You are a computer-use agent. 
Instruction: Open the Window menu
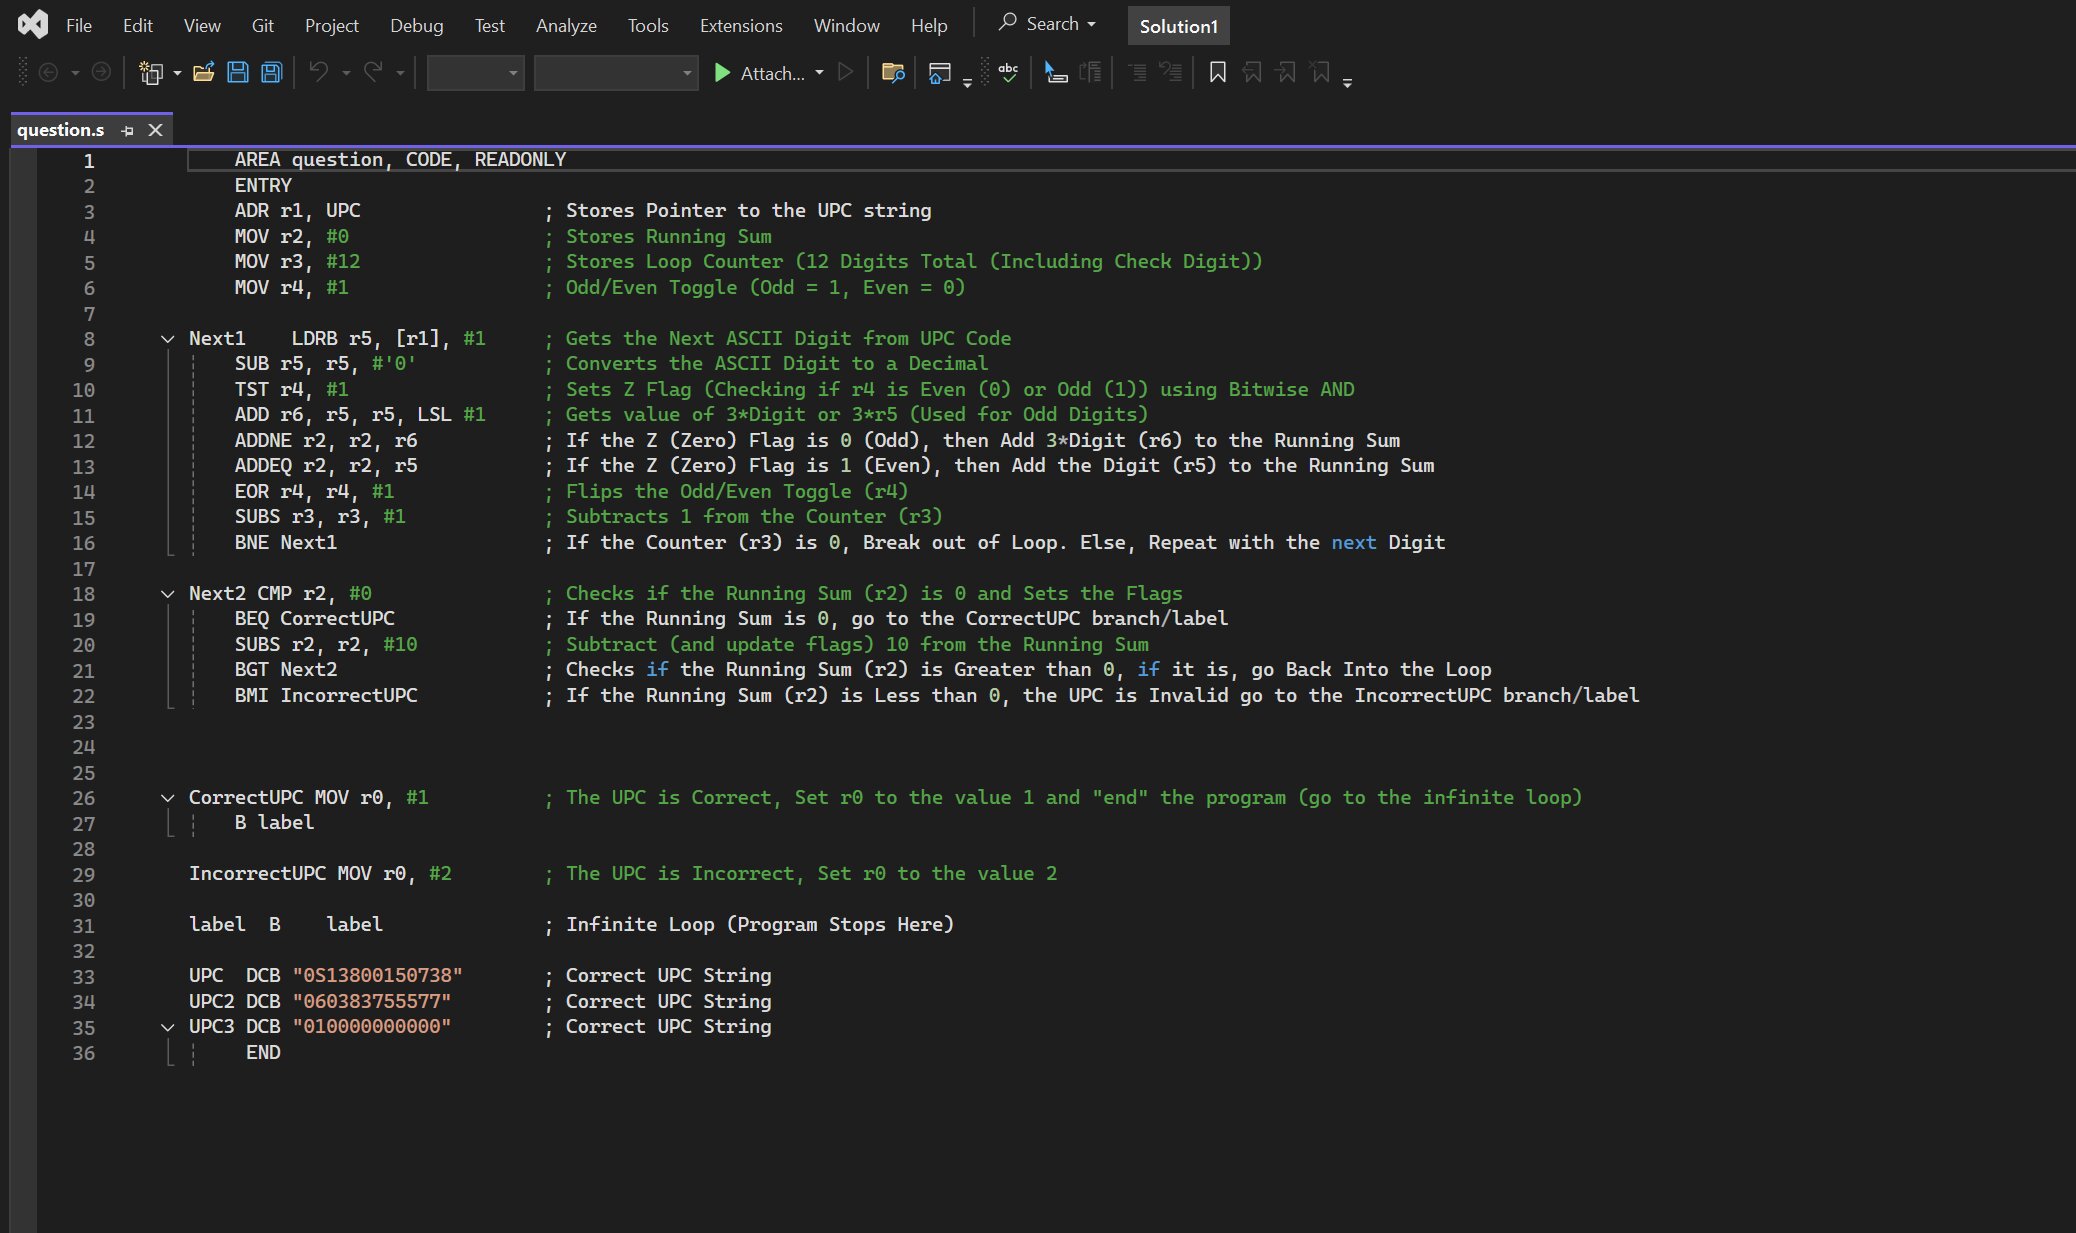[846, 25]
